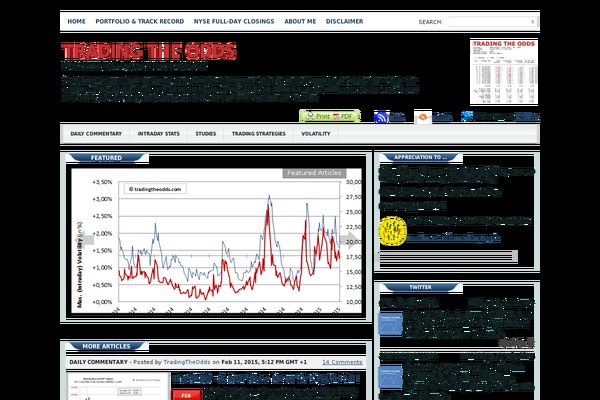Open the Feb 11 article chart thumbnail

(118, 387)
